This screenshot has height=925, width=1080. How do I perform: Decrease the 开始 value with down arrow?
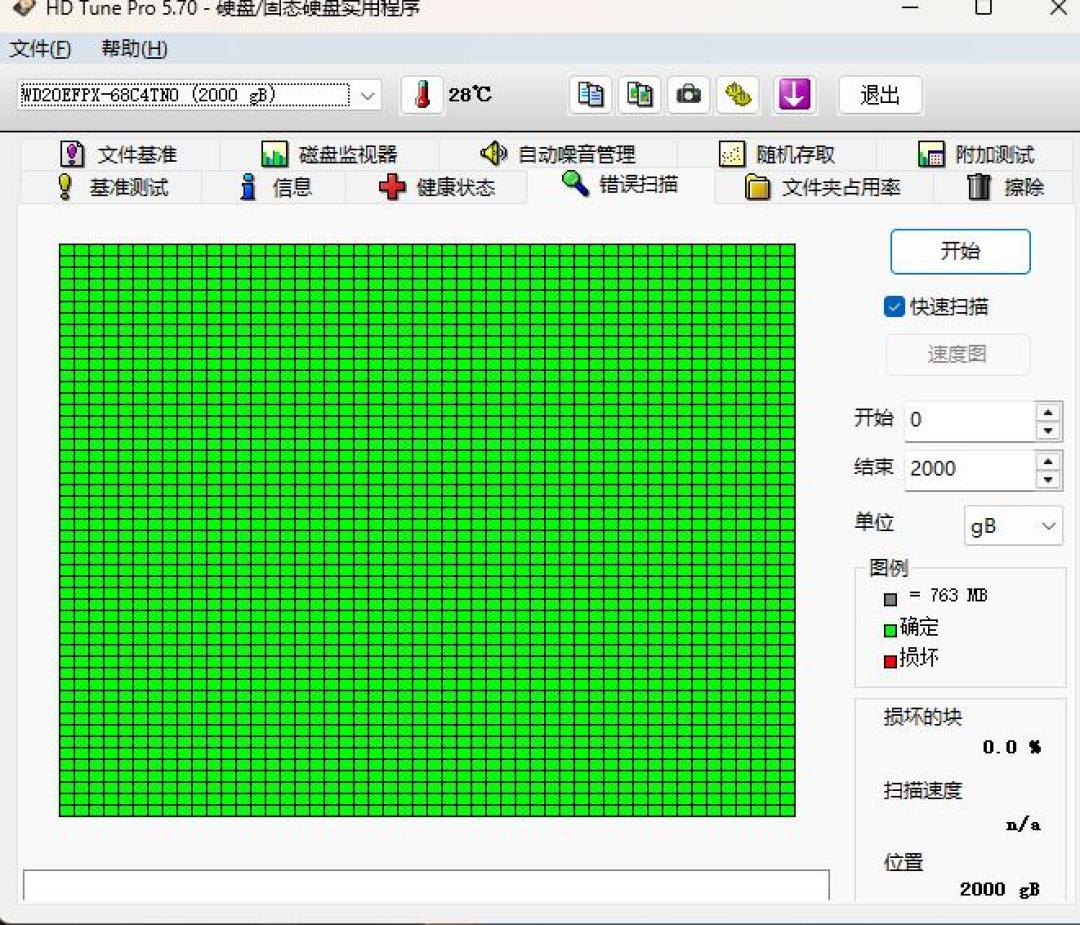coord(1048,430)
